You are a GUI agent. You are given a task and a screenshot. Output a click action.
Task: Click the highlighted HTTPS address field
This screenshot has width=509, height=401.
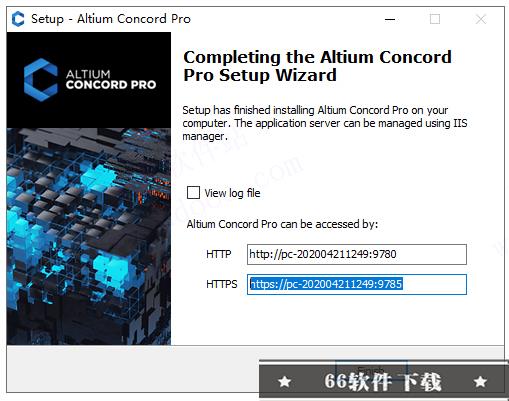(357, 284)
